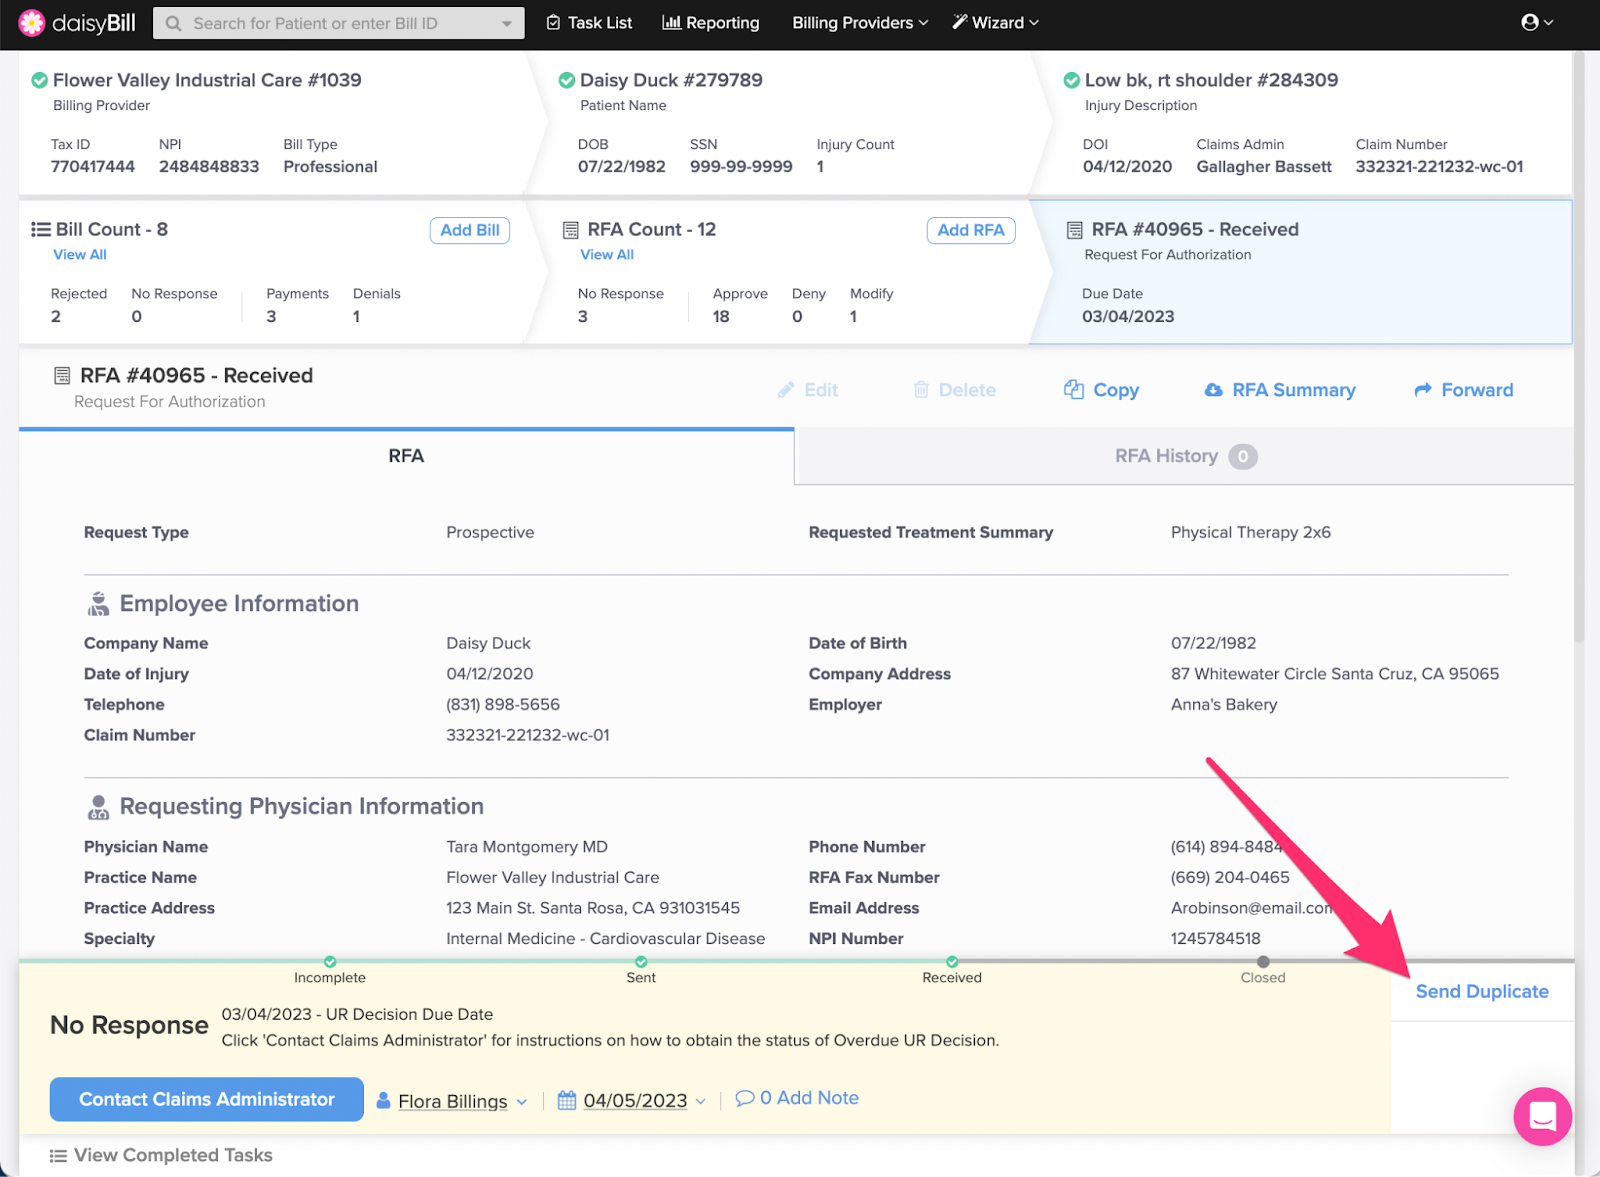Switch to the RFA History tab
The image size is (1600, 1177).
[x=1185, y=456]
